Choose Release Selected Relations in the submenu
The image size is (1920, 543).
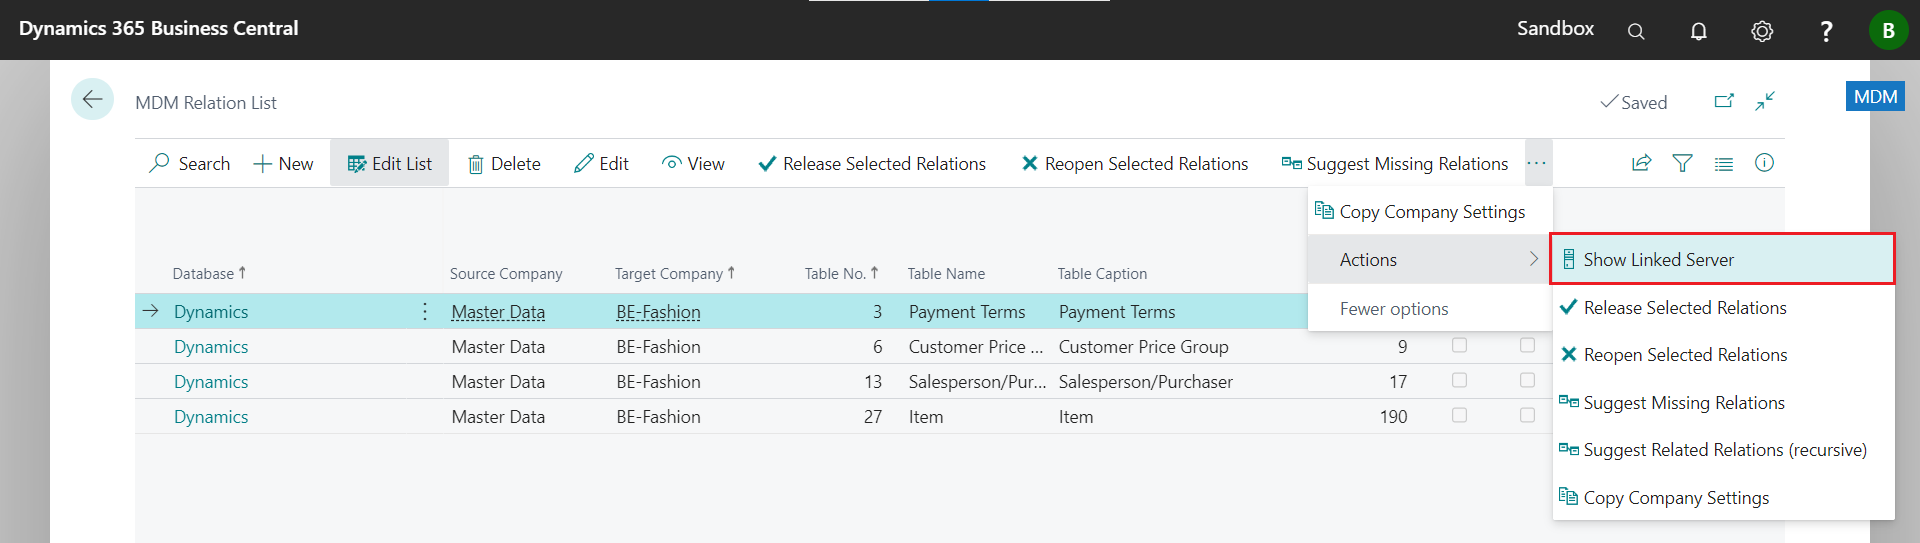pos(1722,308)
